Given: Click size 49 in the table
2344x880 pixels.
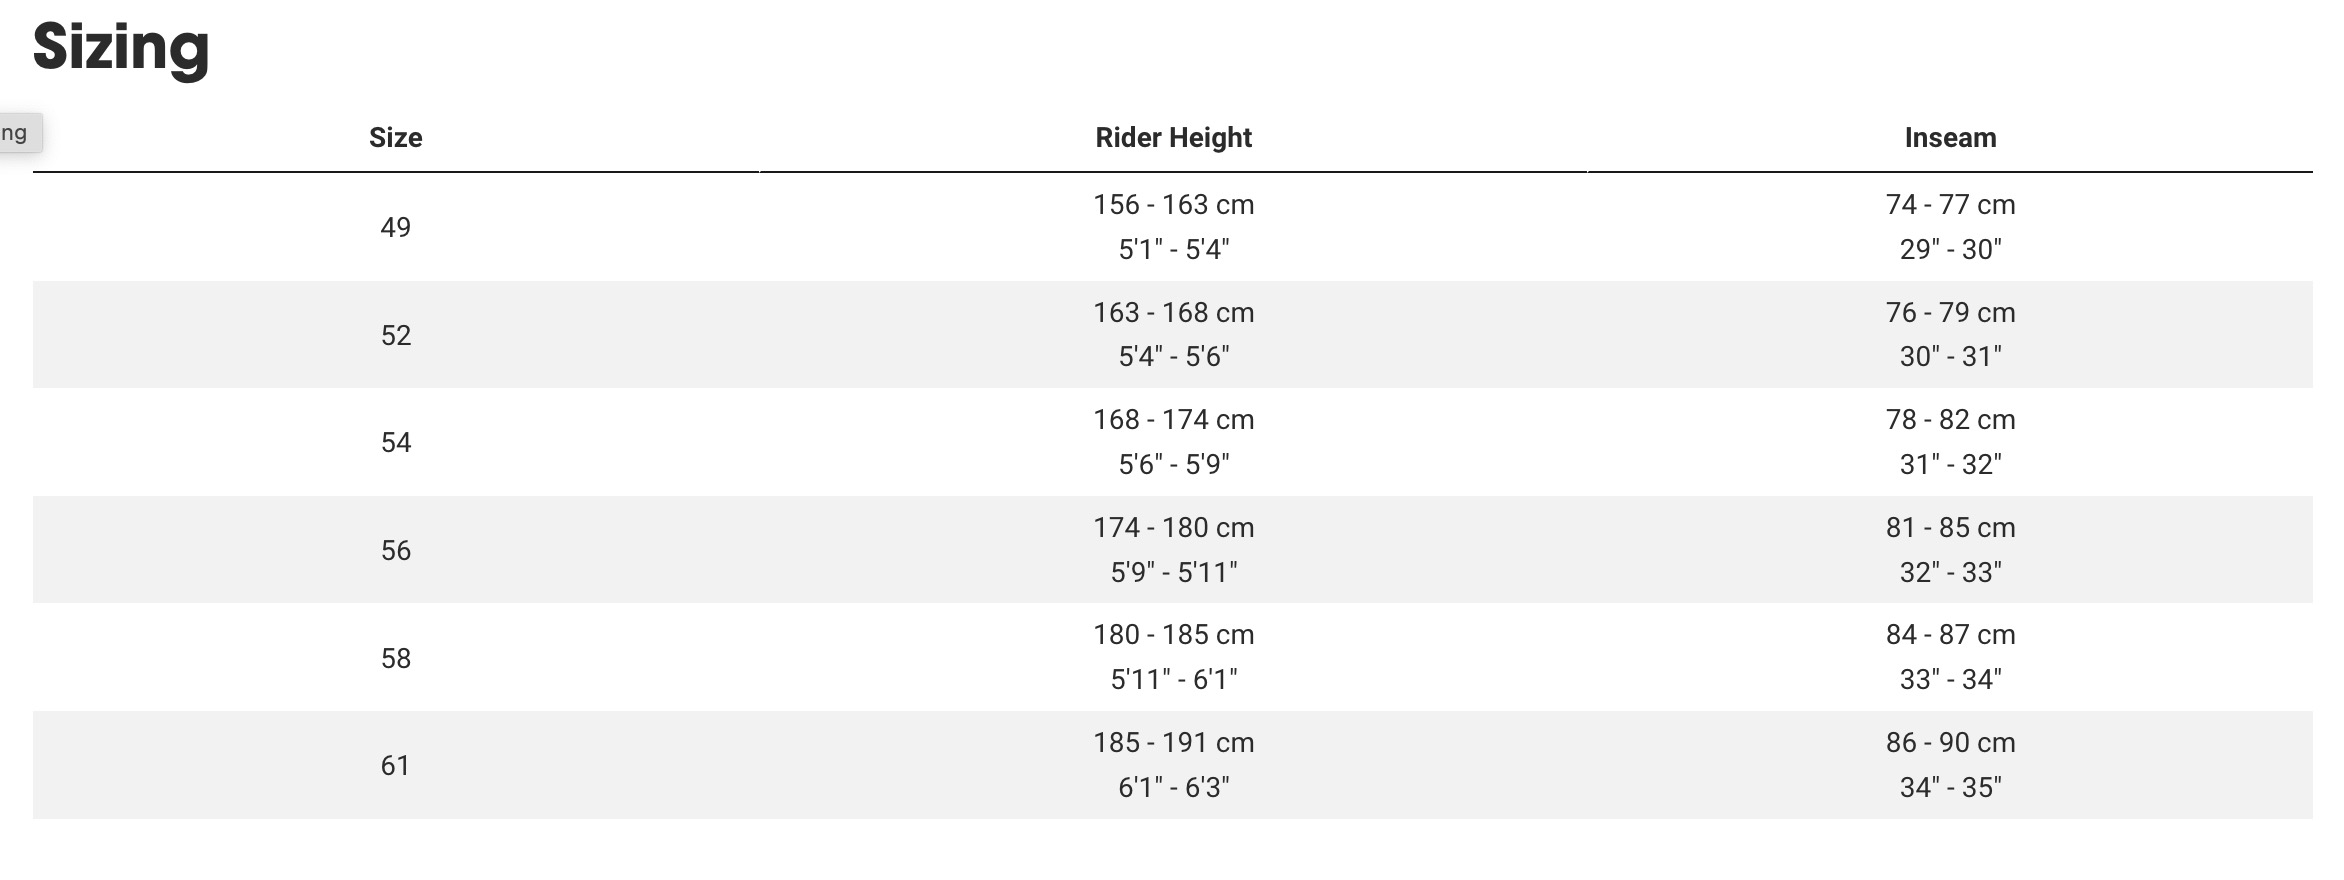Looking at the screenshot, I should click(x=395, y=227).
